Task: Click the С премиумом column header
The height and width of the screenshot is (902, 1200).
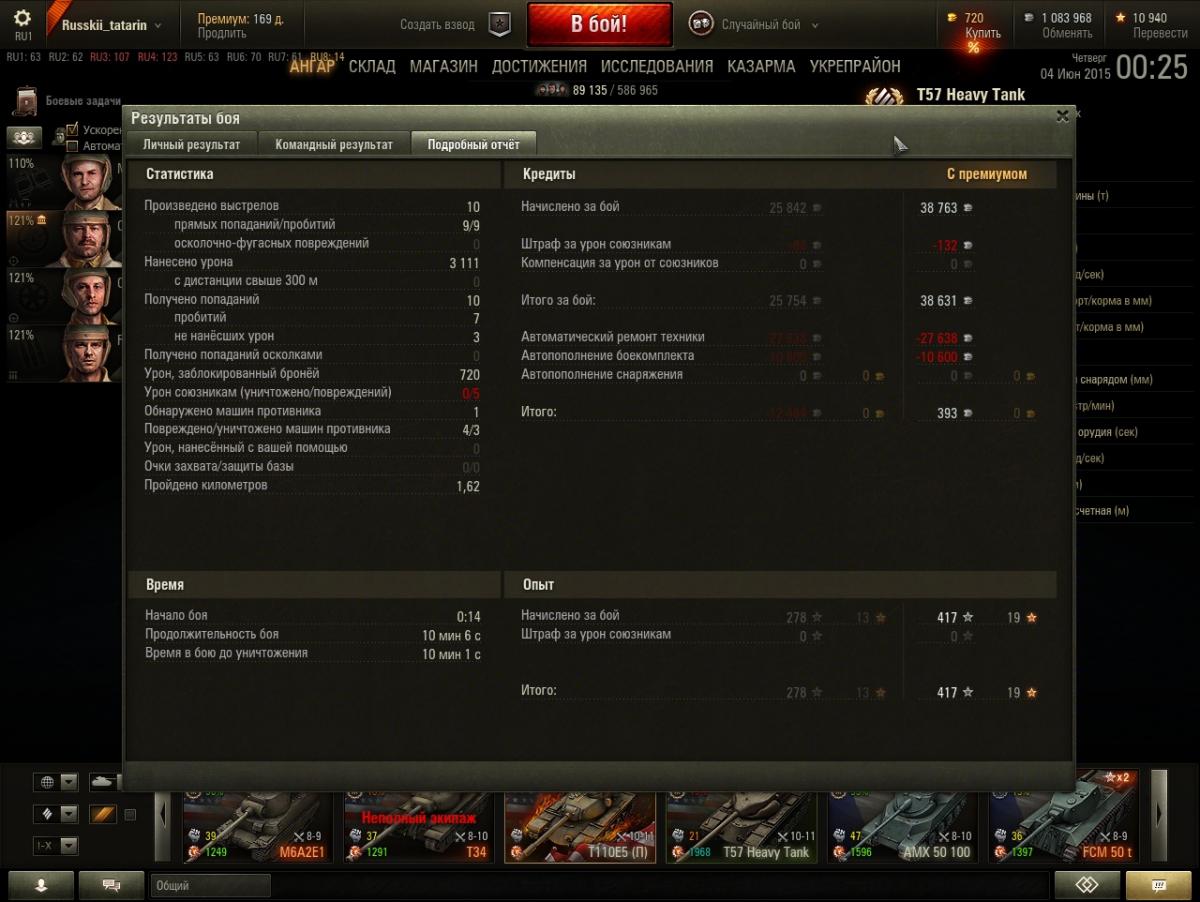Action: [x=987, y=174]
